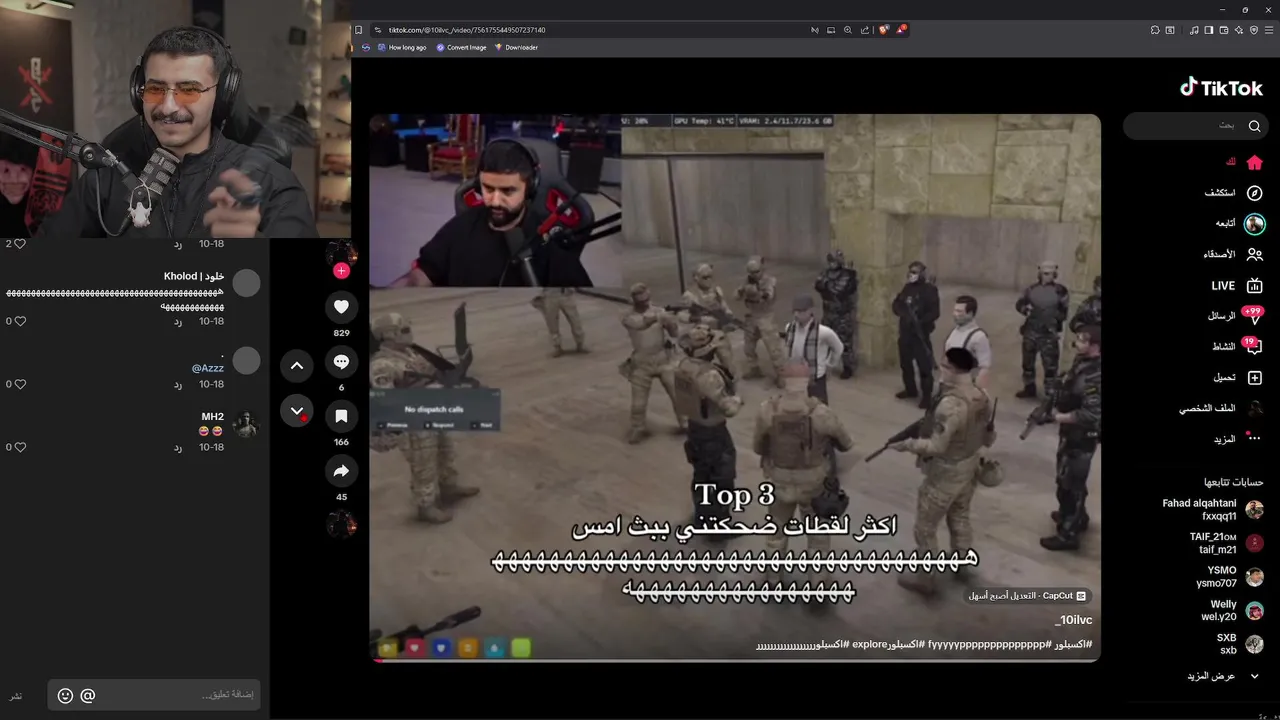
Task: Go to previous video with up chevron
Action: click(x=297, y=366)
